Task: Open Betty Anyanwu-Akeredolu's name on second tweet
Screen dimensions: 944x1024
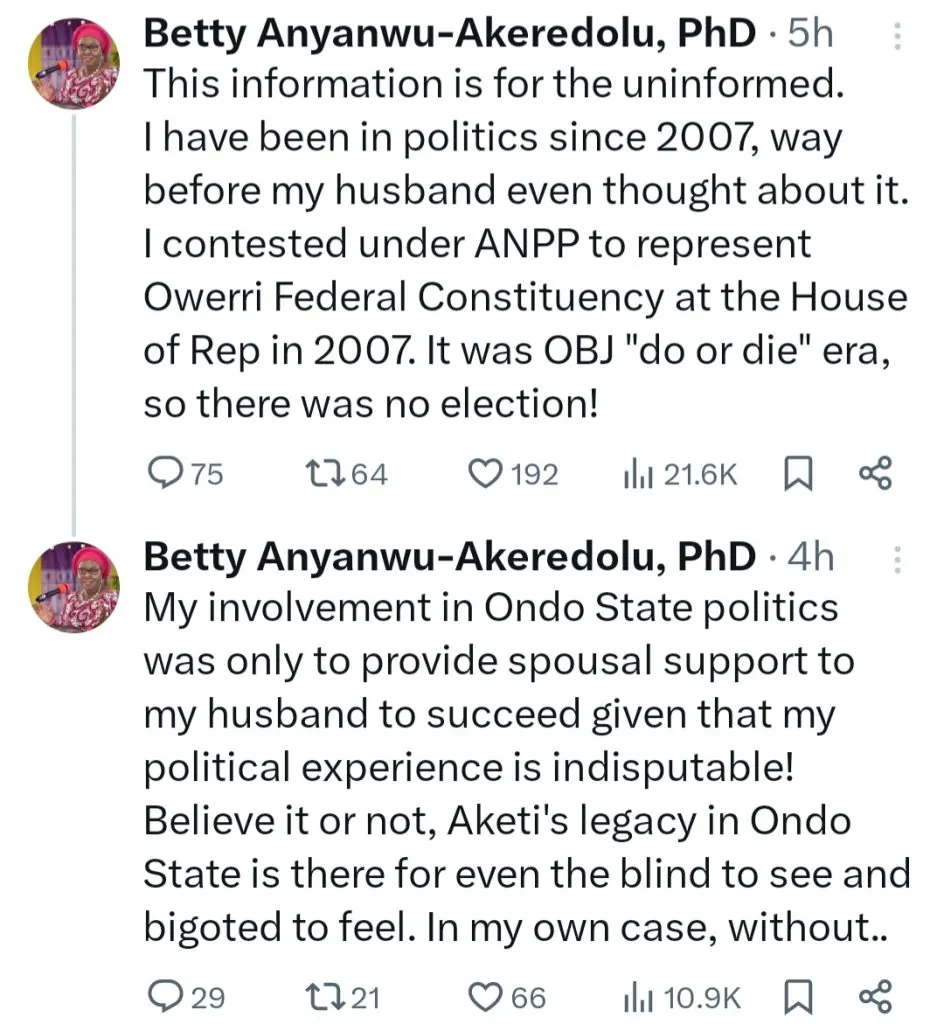Action: pos(450,556)
